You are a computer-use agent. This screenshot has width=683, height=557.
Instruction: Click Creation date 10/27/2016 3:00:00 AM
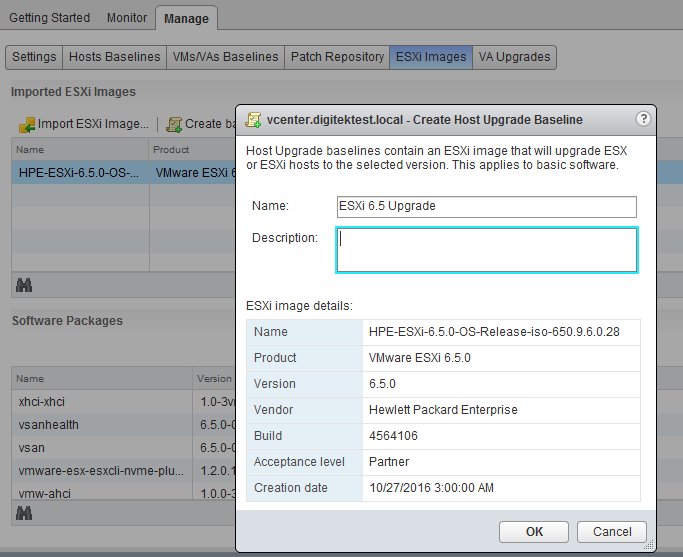point(431,488)
